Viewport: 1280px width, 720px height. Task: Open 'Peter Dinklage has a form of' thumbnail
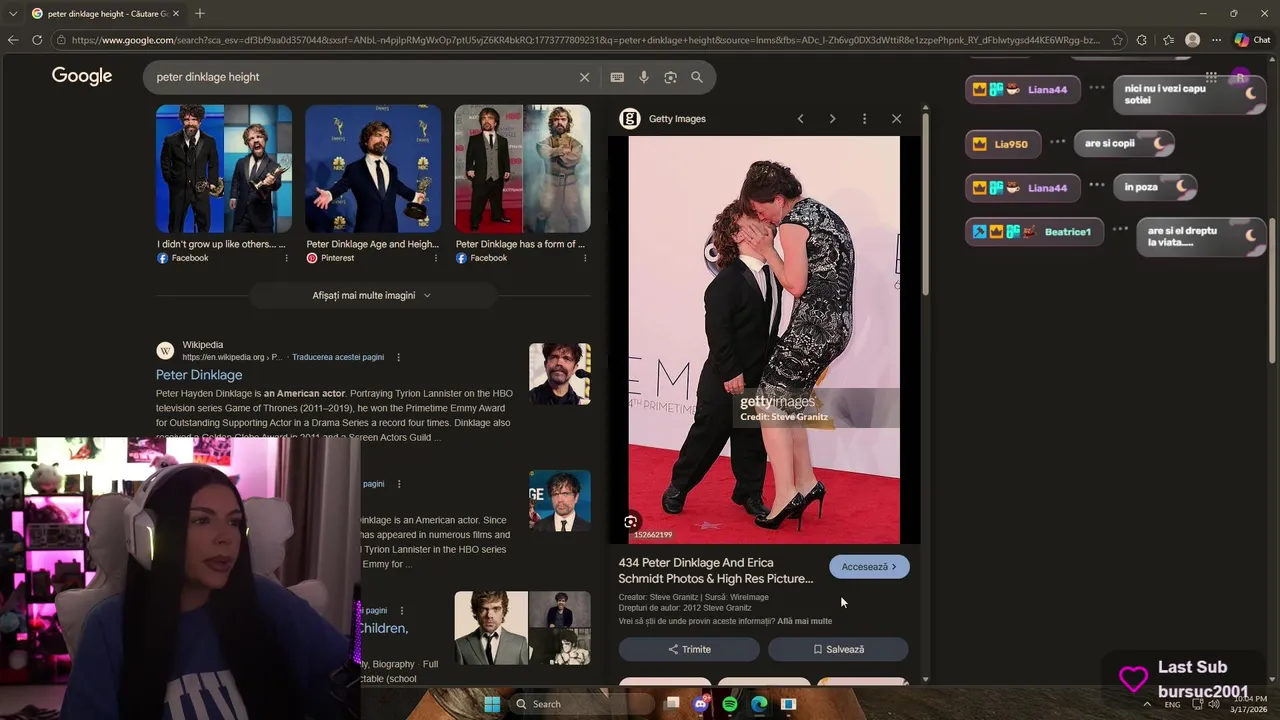522,169
